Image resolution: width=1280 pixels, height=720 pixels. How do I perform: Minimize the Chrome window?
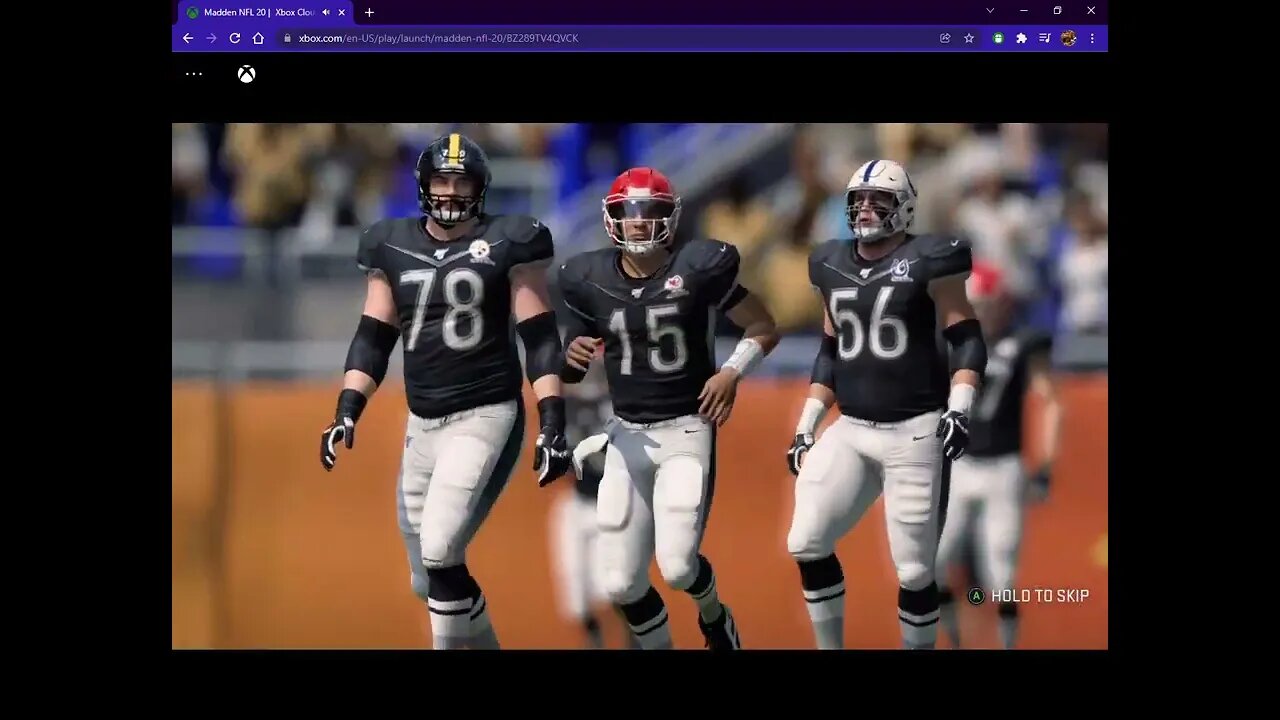click(x=1023, y=11)
